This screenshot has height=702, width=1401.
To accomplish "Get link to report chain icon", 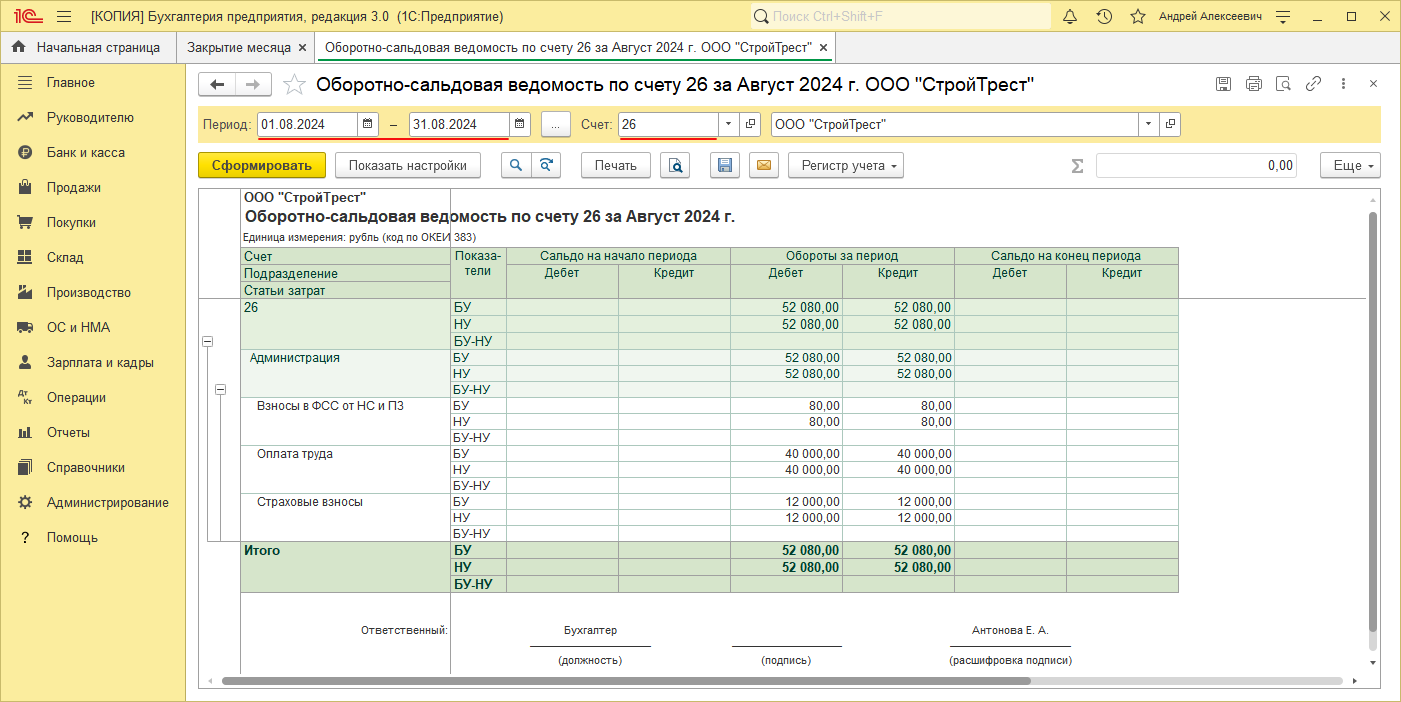I will pos(1314,85).
